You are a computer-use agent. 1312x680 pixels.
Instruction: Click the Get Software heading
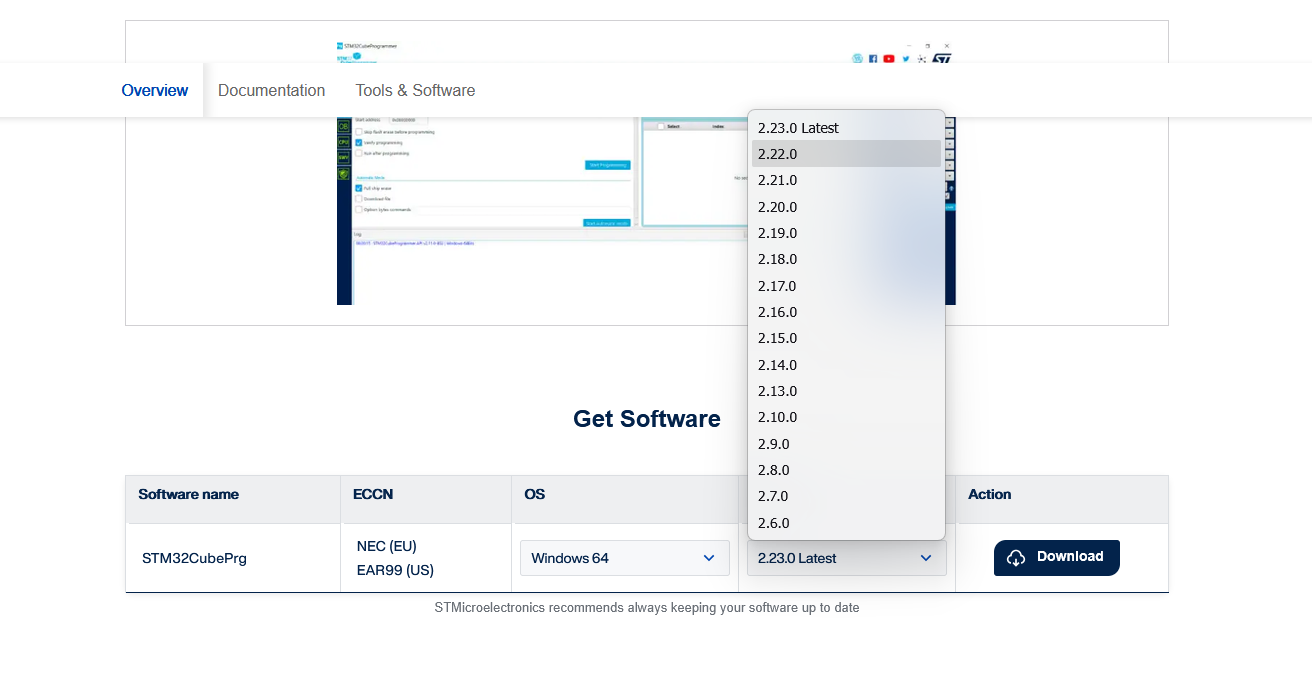coord(647,419)
